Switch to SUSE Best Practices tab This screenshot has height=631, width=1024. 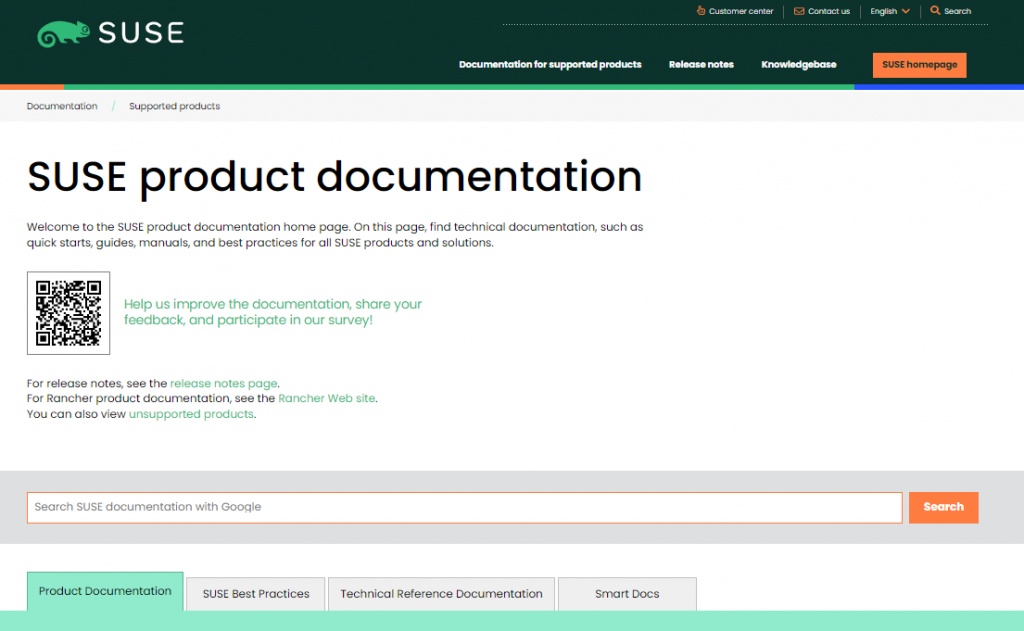point(256,594)
